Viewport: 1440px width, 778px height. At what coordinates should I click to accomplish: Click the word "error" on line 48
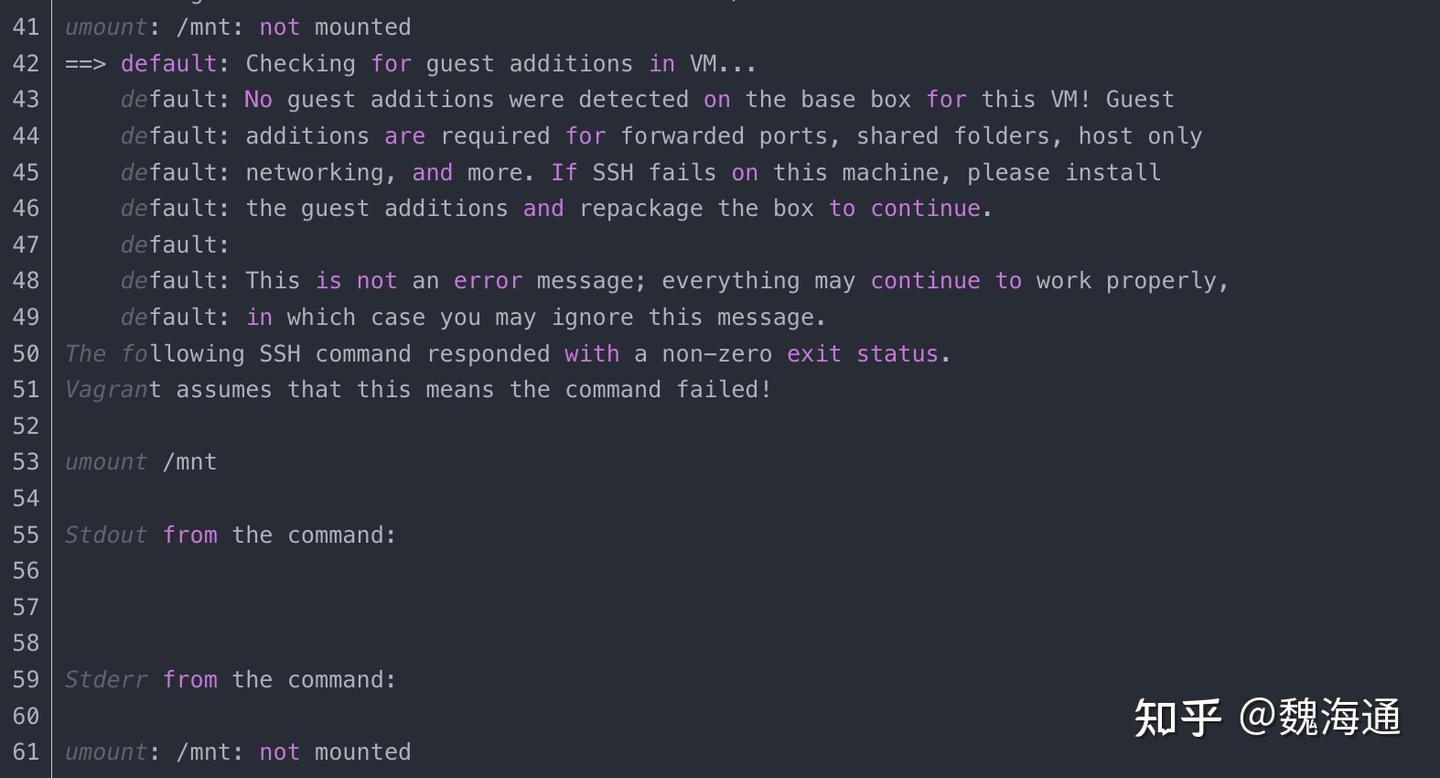pos(488,281)
